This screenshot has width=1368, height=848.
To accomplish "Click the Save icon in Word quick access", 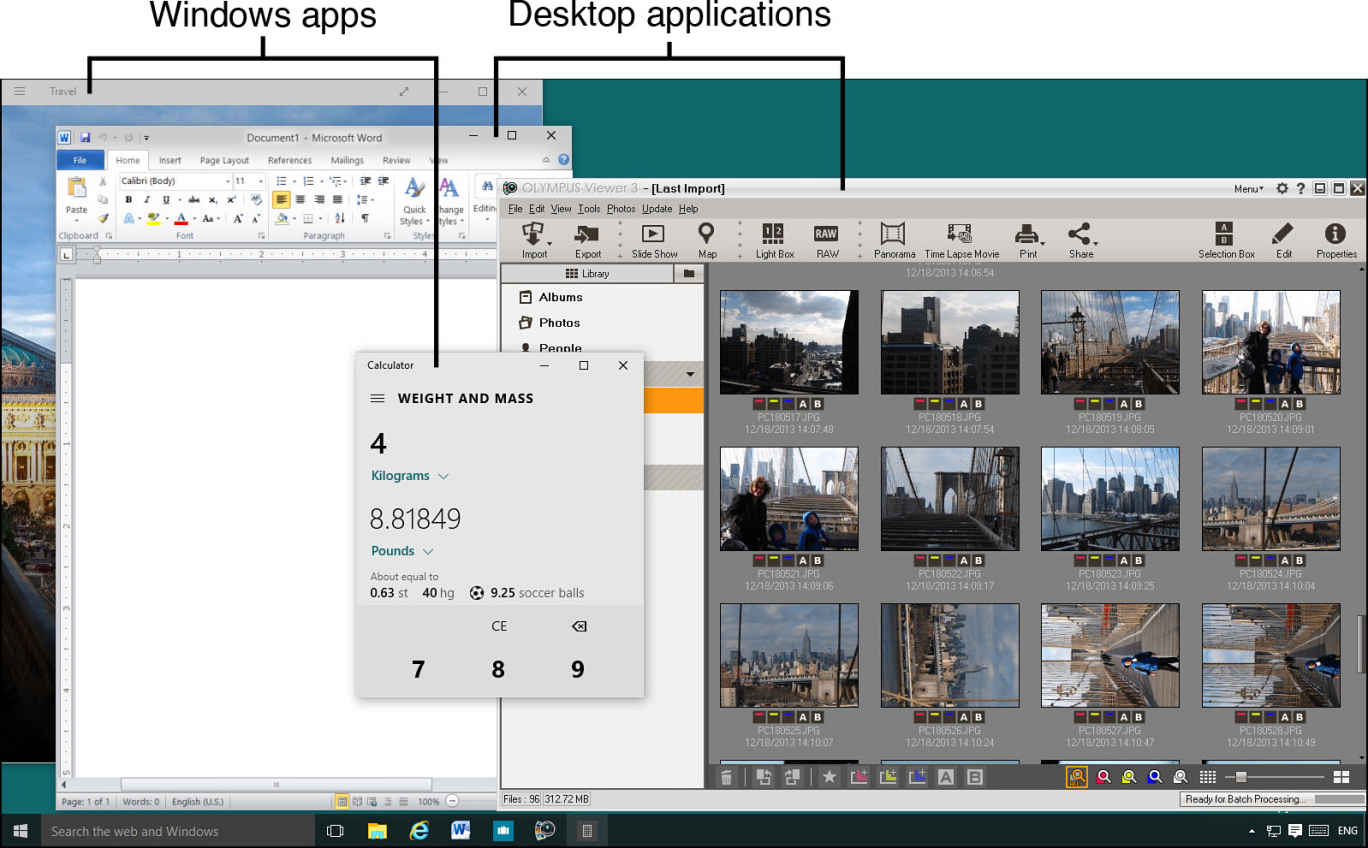I will (85, 138).
